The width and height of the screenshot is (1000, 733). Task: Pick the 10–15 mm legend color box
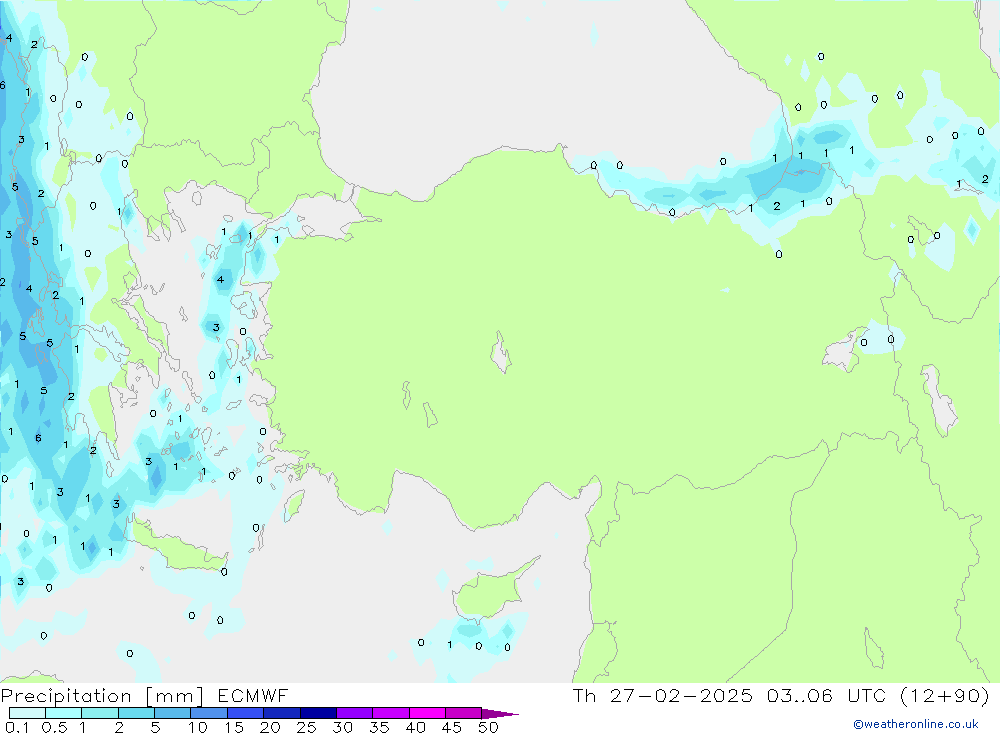pos(209,713)
